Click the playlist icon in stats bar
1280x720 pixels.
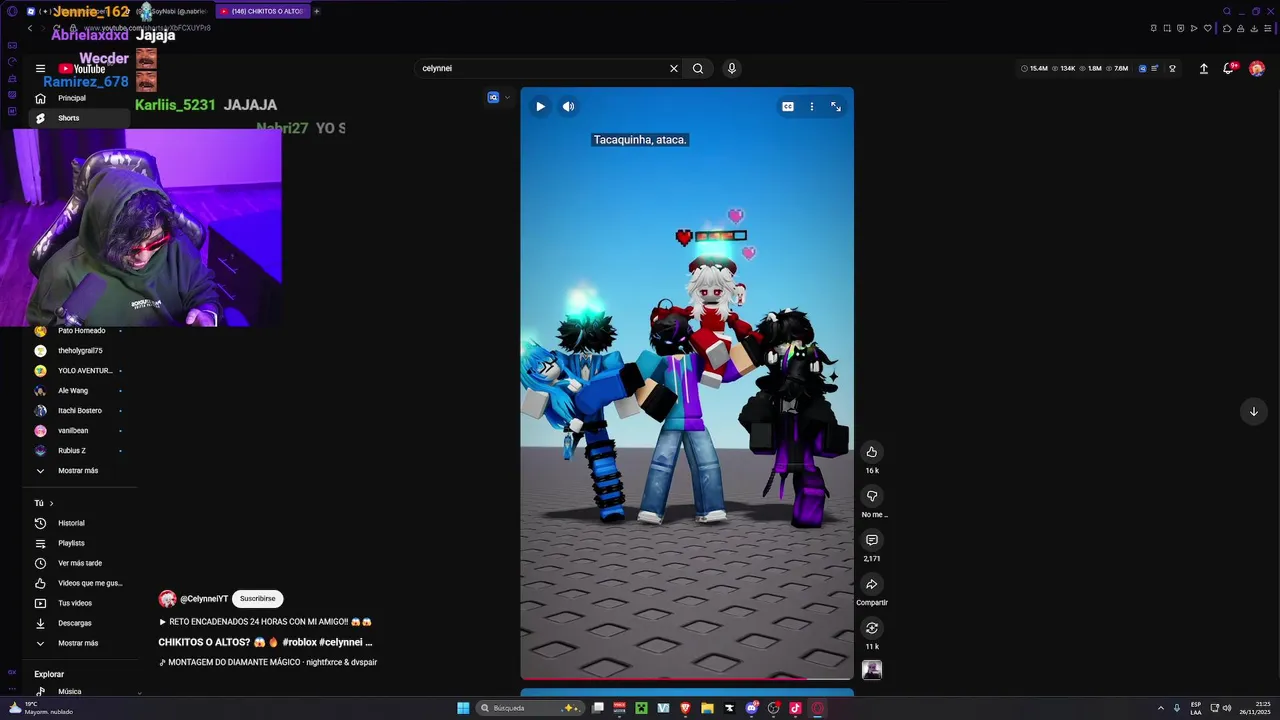click(x=1155, y=68)
